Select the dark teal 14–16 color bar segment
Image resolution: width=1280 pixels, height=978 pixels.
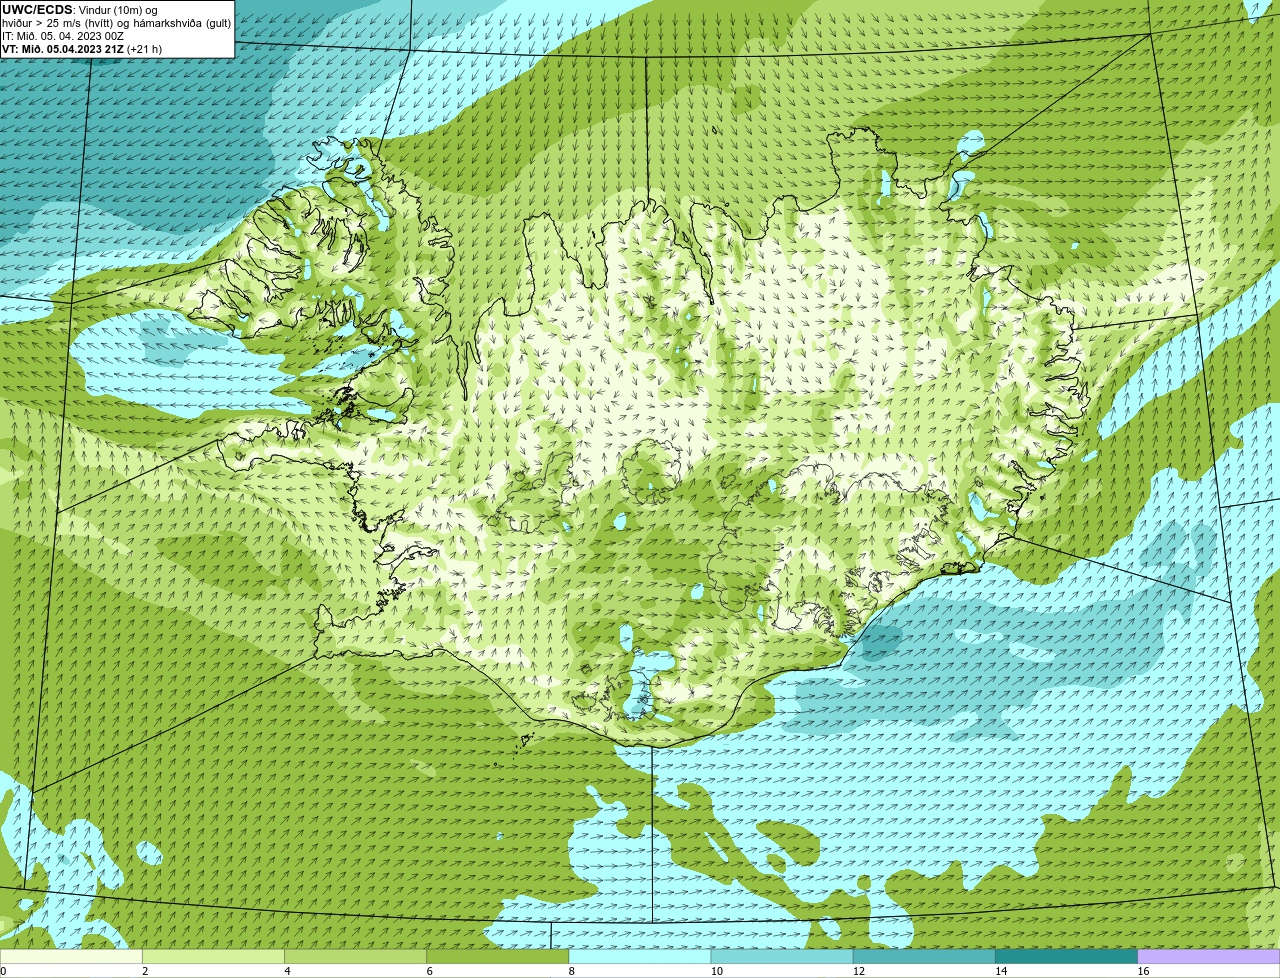click(x=1066, y=957)
